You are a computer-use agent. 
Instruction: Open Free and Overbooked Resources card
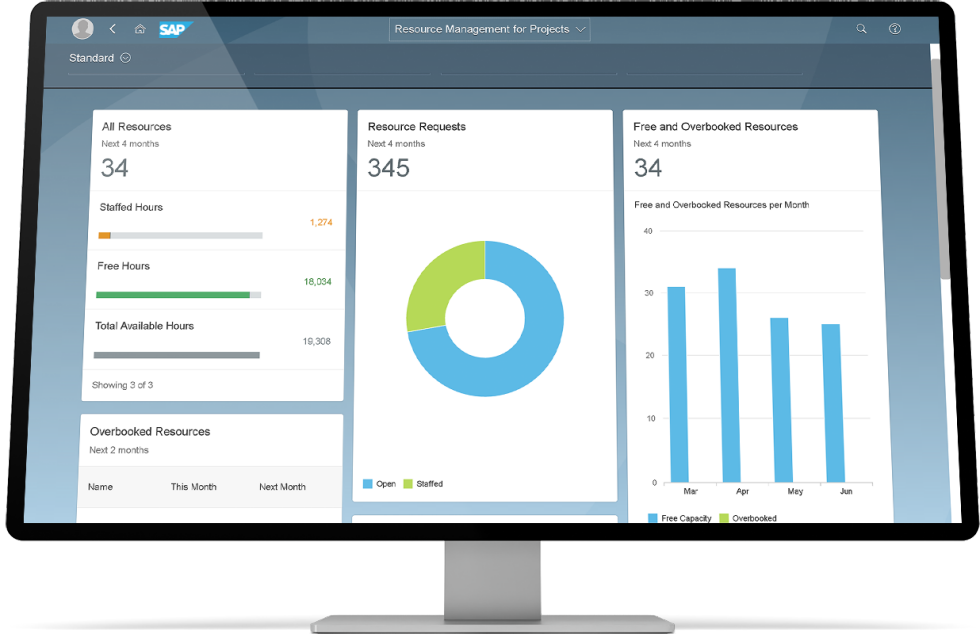715,127
